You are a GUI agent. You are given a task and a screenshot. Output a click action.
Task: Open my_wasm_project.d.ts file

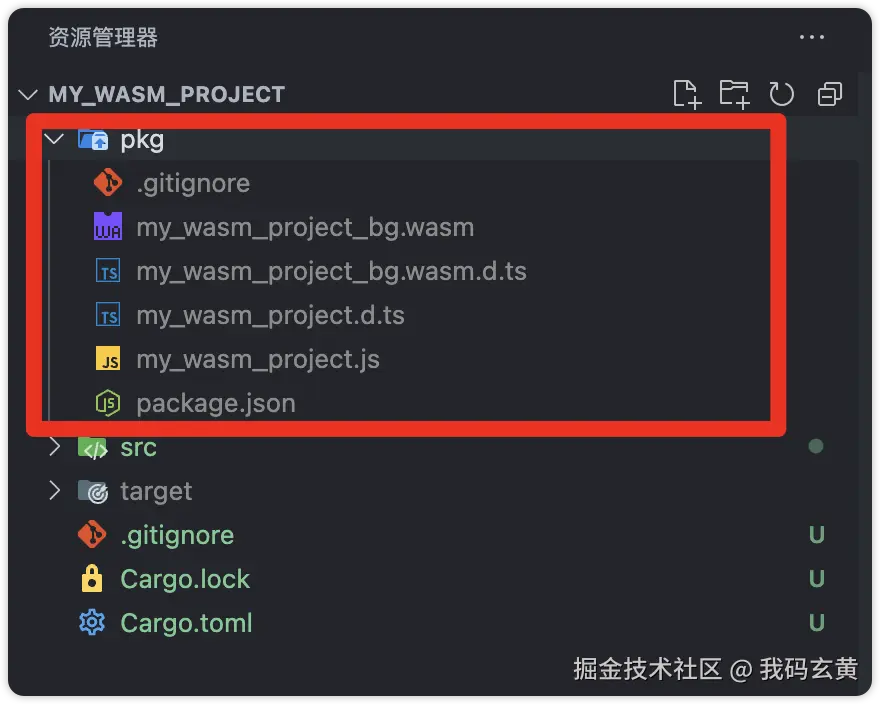tap(270, 315)
